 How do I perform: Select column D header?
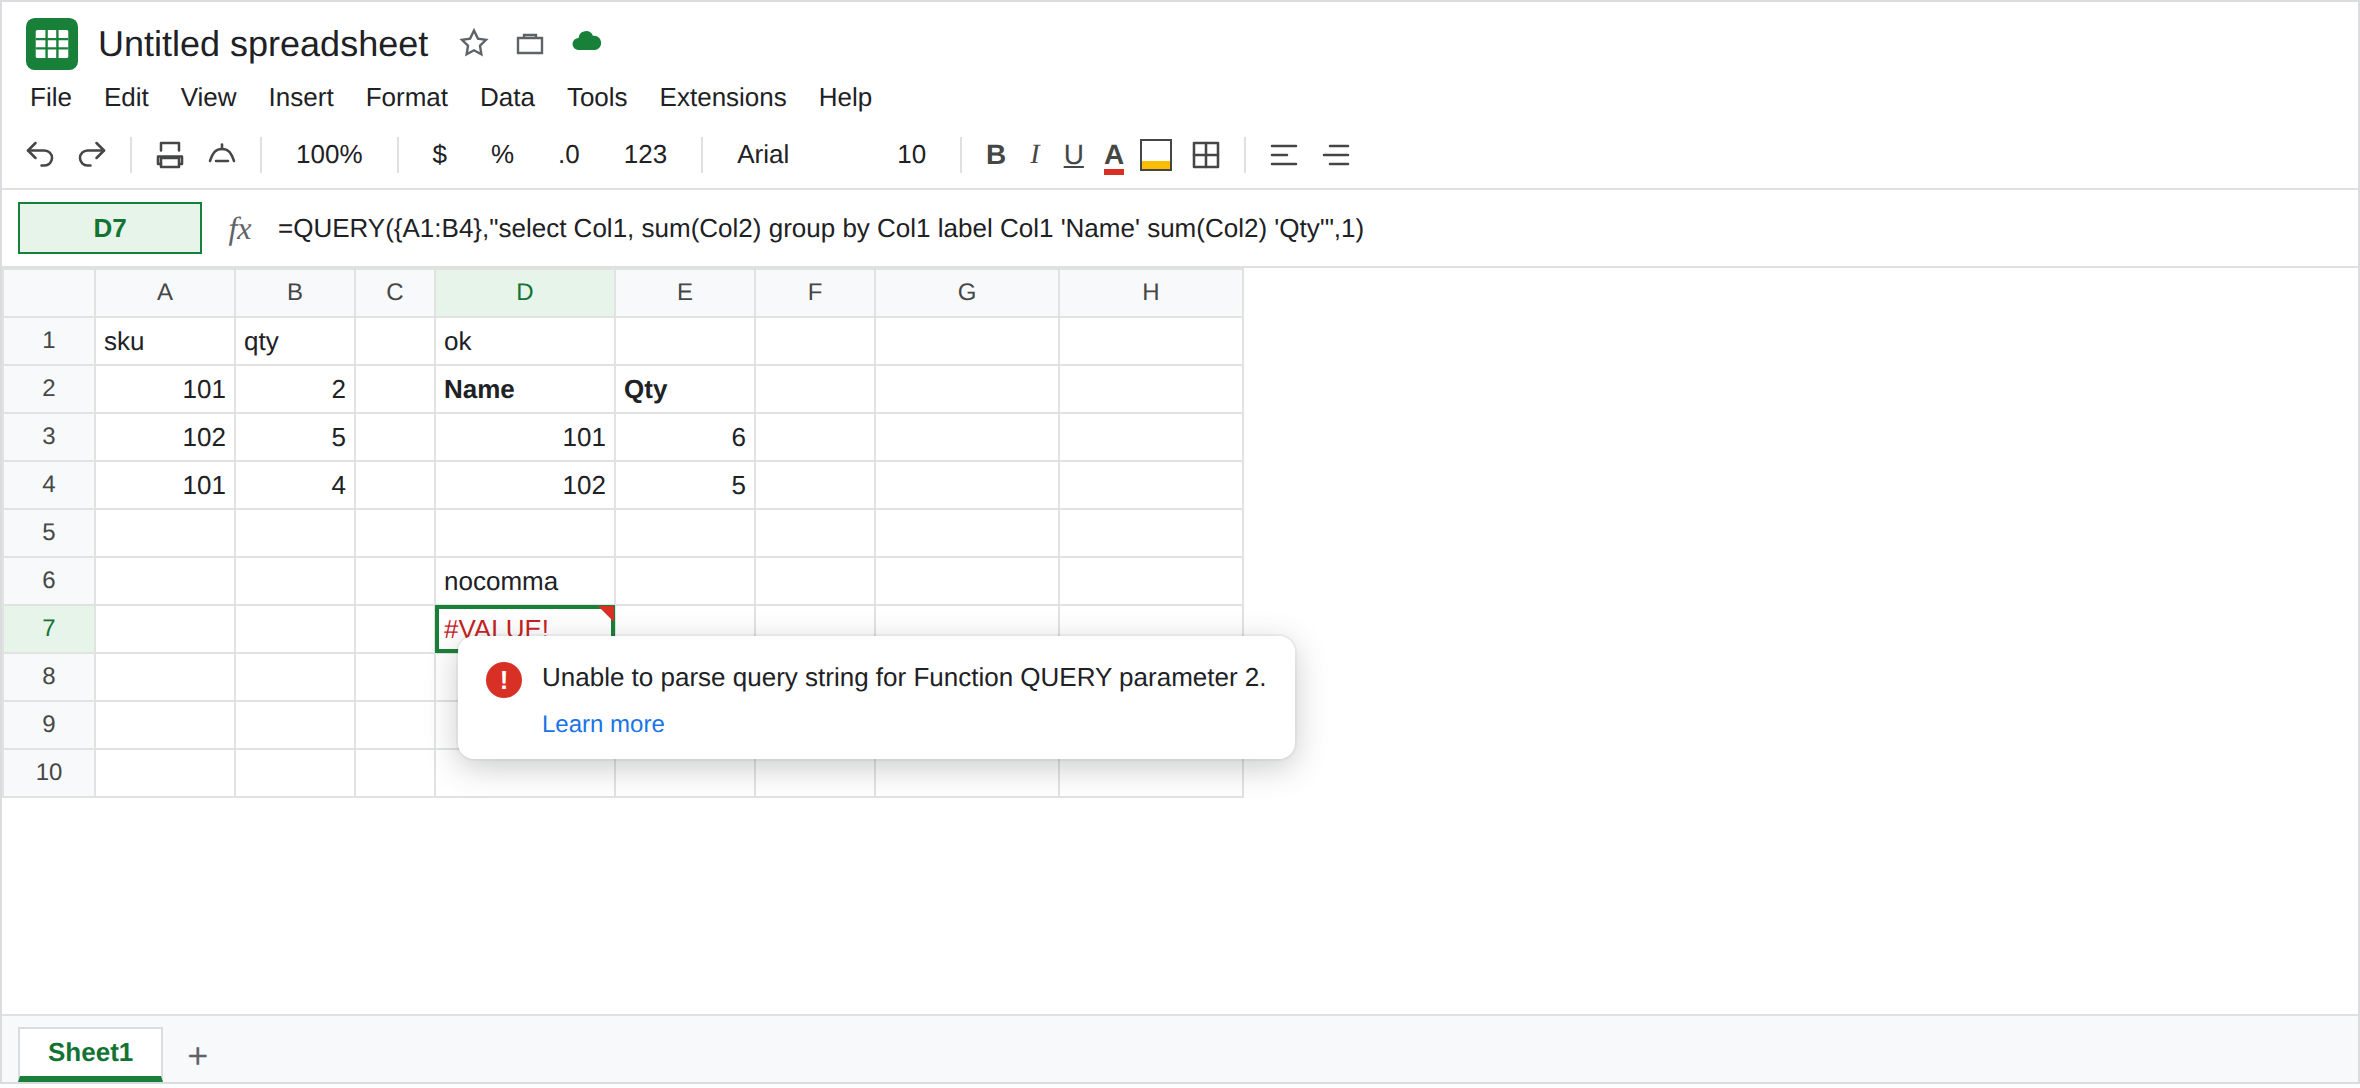click(525, 292)
